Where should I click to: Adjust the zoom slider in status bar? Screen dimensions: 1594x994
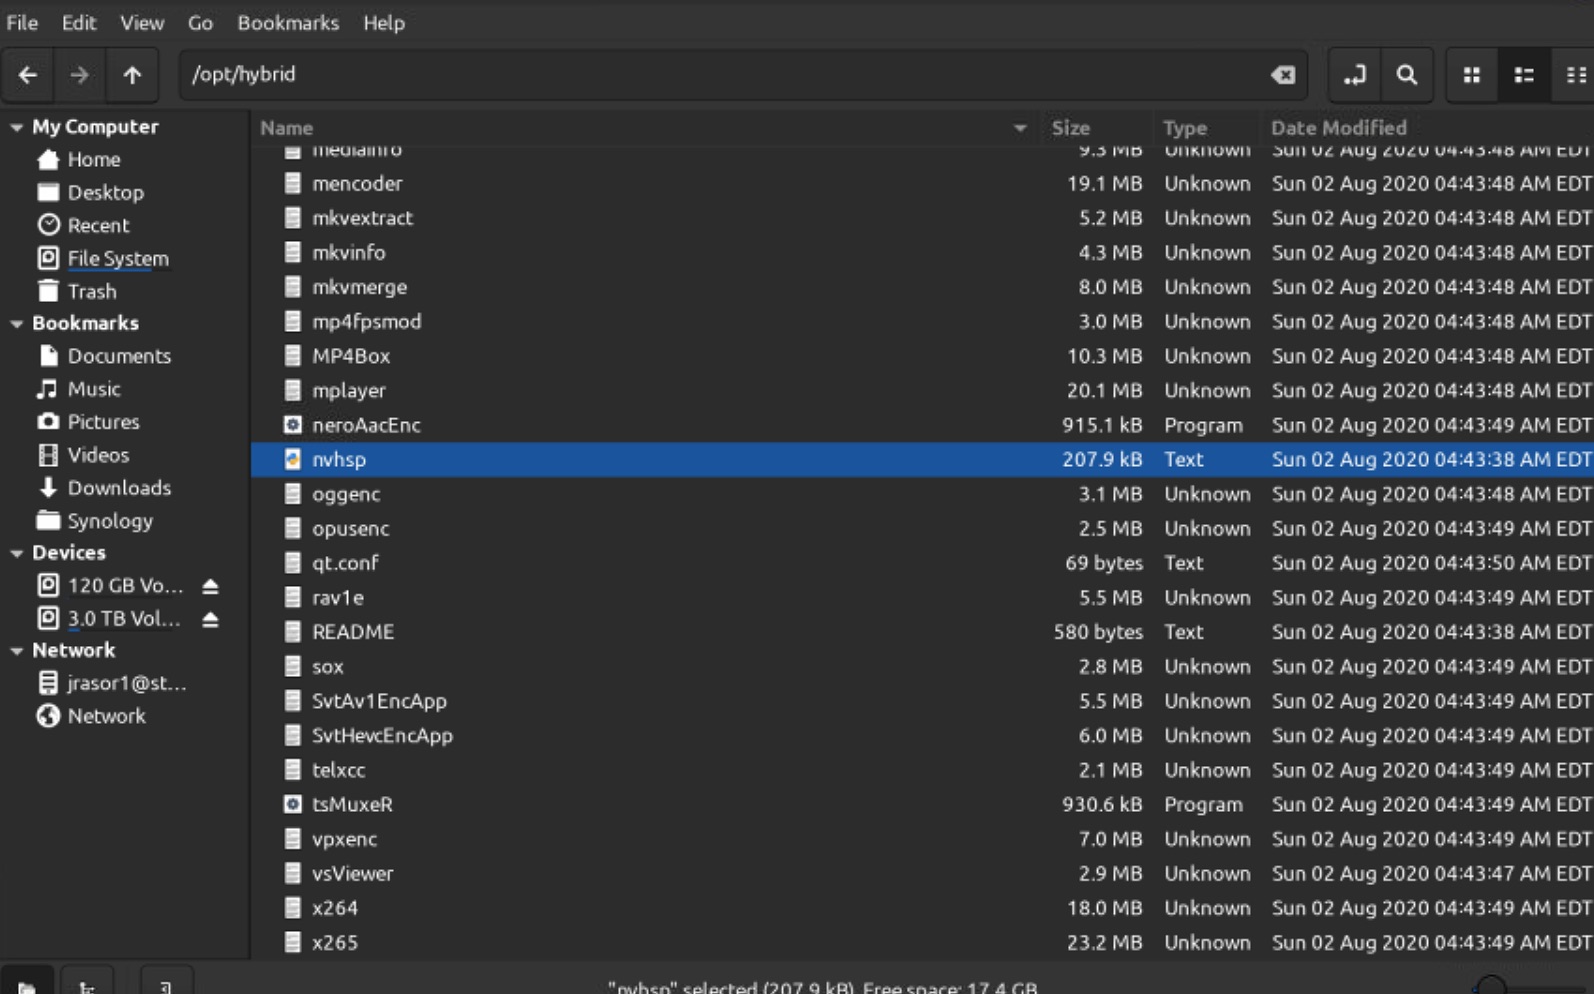(x=1491, y=986)
